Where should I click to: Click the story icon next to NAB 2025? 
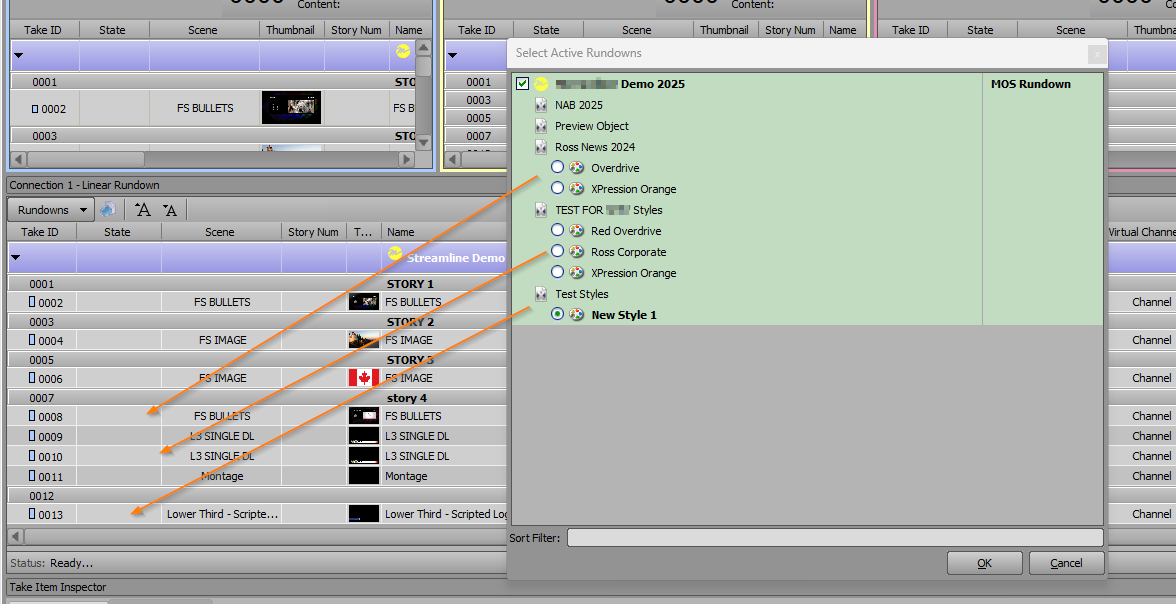click(541, 105)
